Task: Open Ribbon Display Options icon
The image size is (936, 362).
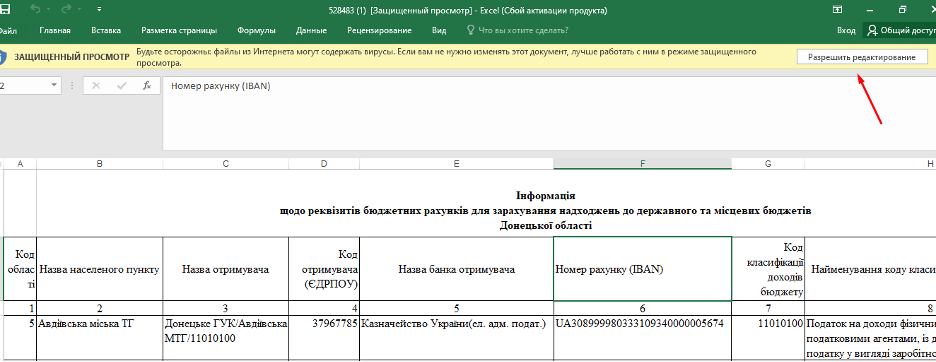Action: click(x=838, y=10)
